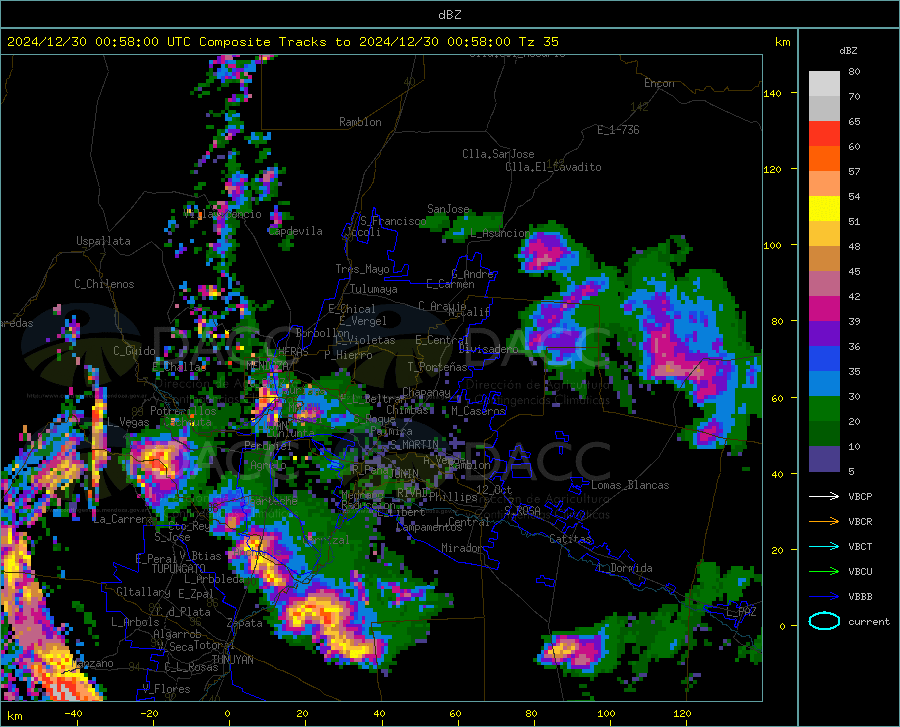Click the TUNUYAN place label
Viewport: 900px width, 727px height.
click(232, 660)
